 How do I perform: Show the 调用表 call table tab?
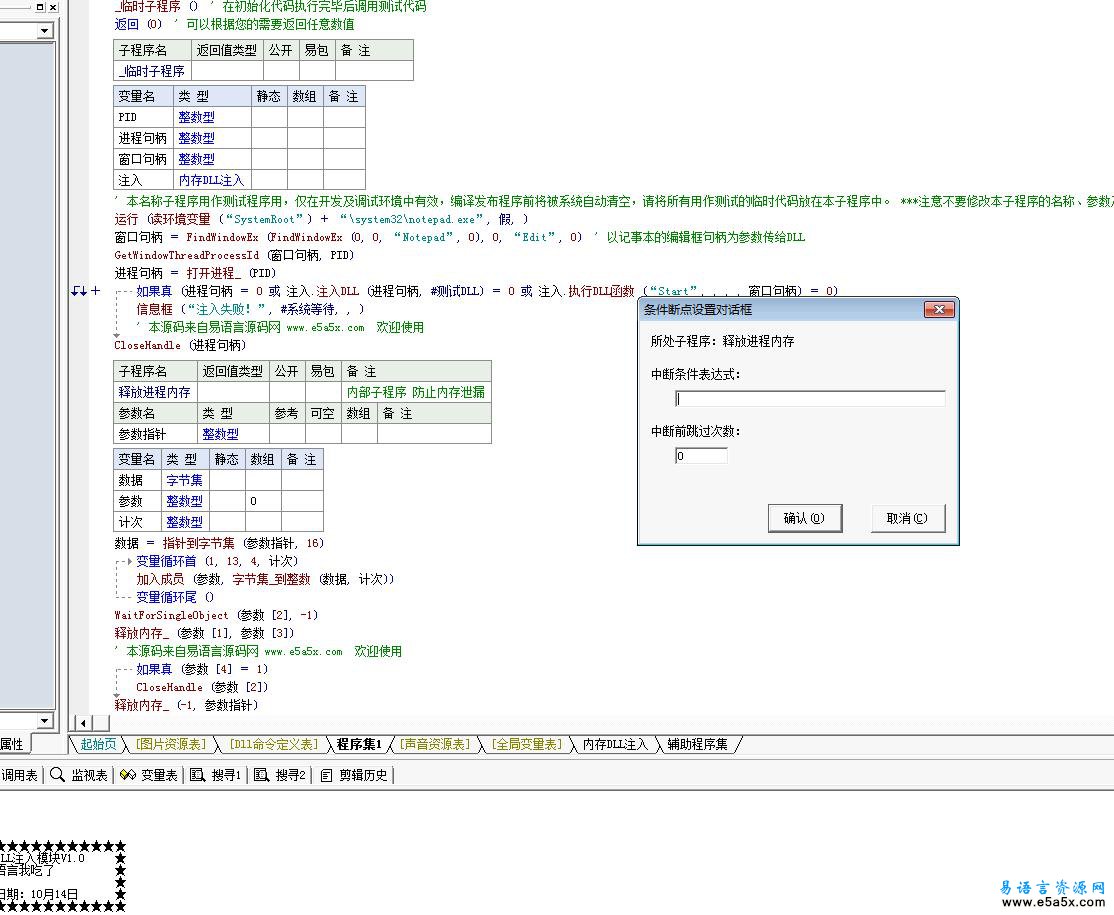[19, 775]
